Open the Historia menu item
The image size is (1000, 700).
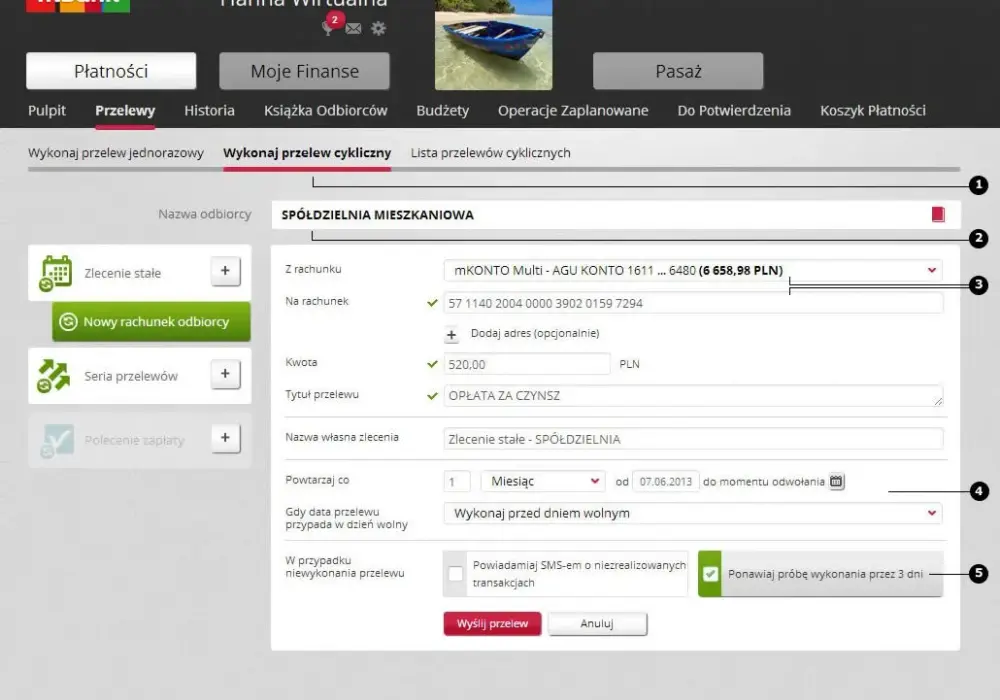[209, 110]
